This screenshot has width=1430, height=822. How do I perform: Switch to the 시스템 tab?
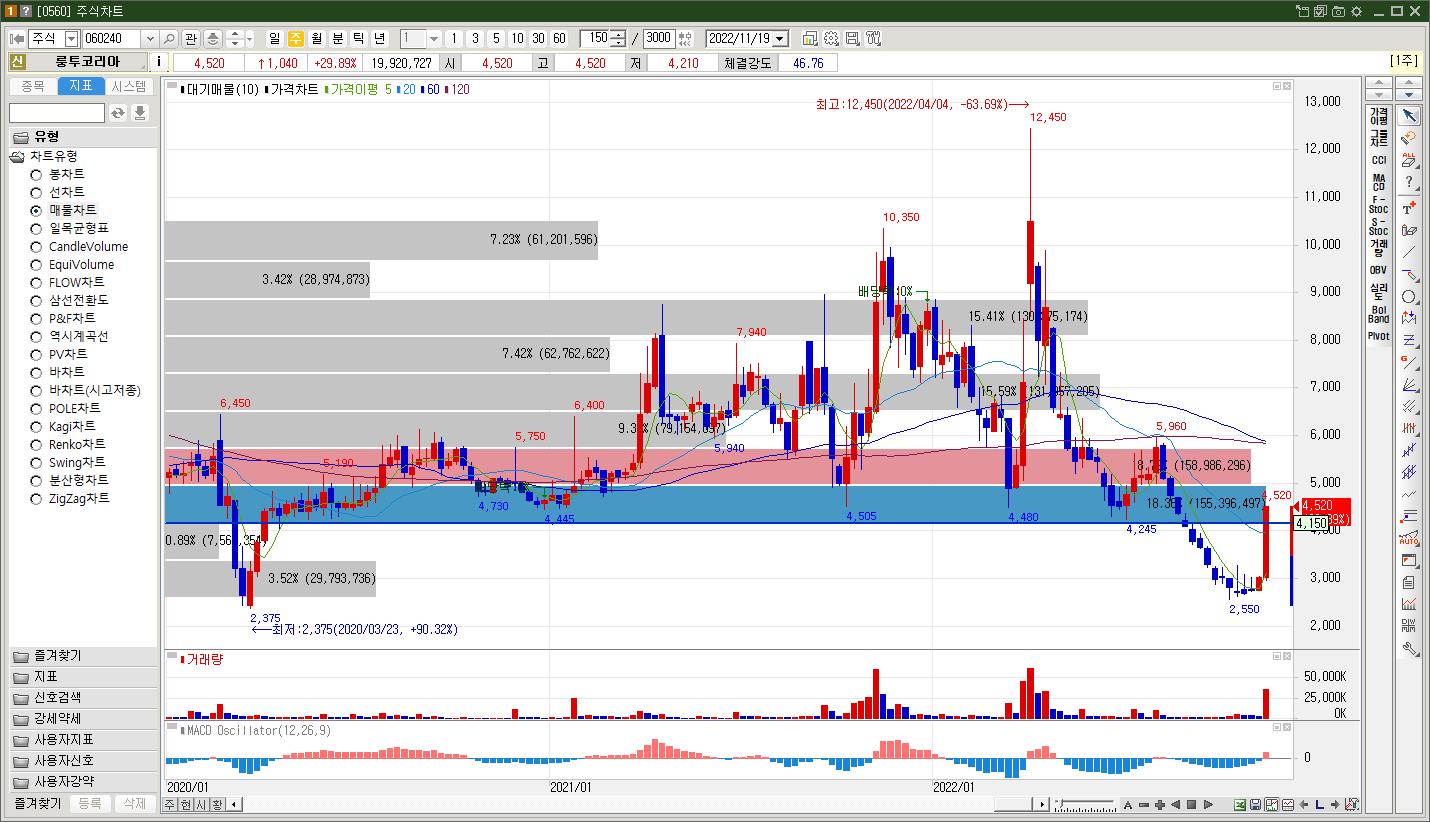point(129,87)
